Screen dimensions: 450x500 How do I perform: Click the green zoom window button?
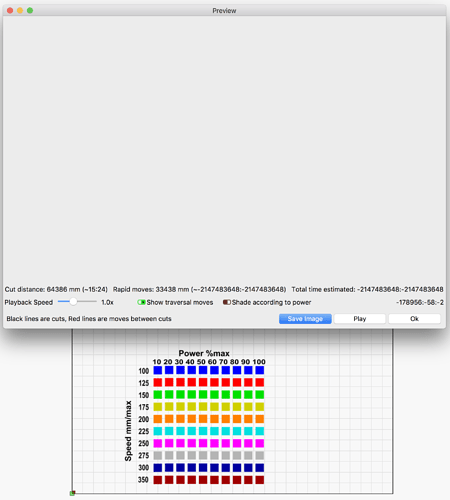click(x=30, y=11)
